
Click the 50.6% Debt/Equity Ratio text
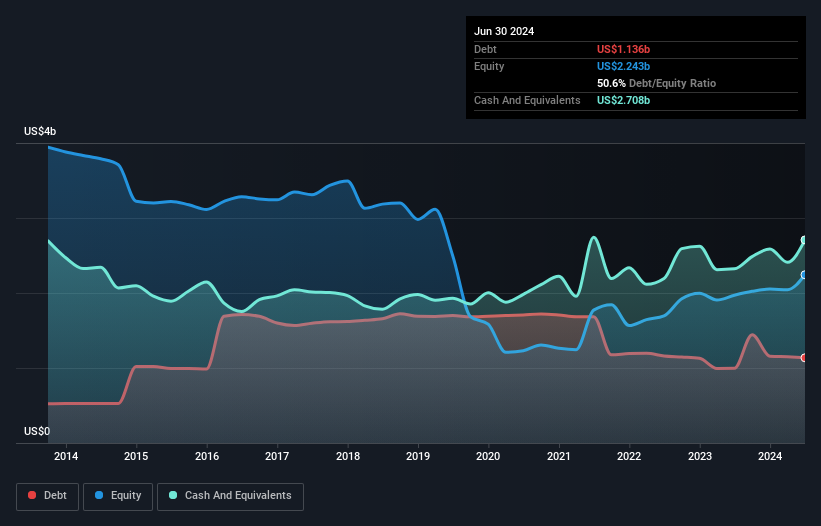[x=656, y=83]
